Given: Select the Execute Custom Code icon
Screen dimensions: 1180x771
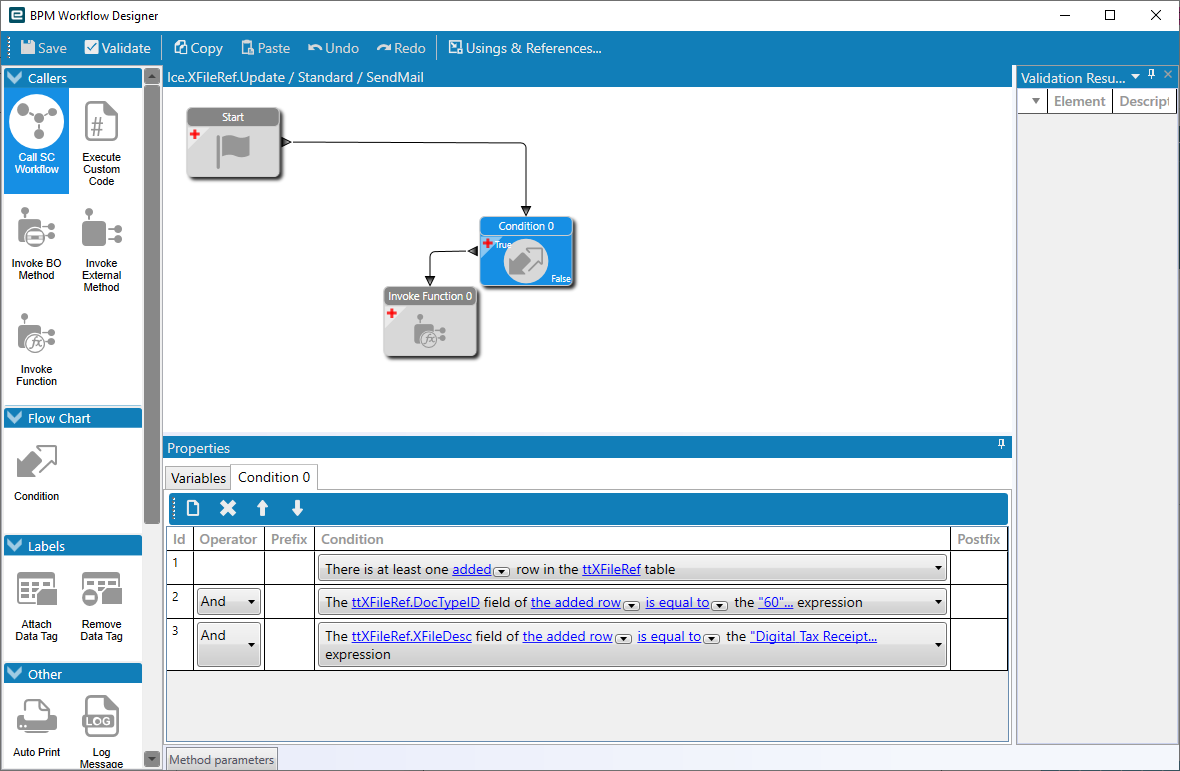Looking at the screenshot, I should click(101, 141).
